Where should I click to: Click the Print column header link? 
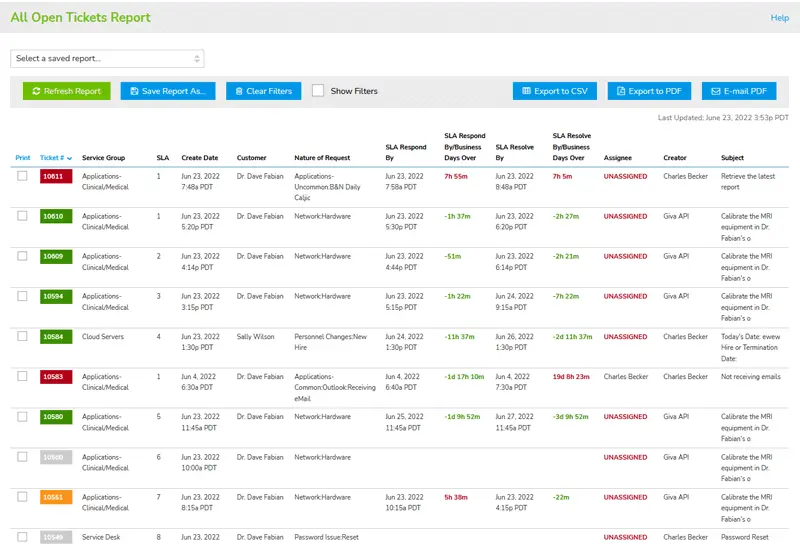coord(23,158)
